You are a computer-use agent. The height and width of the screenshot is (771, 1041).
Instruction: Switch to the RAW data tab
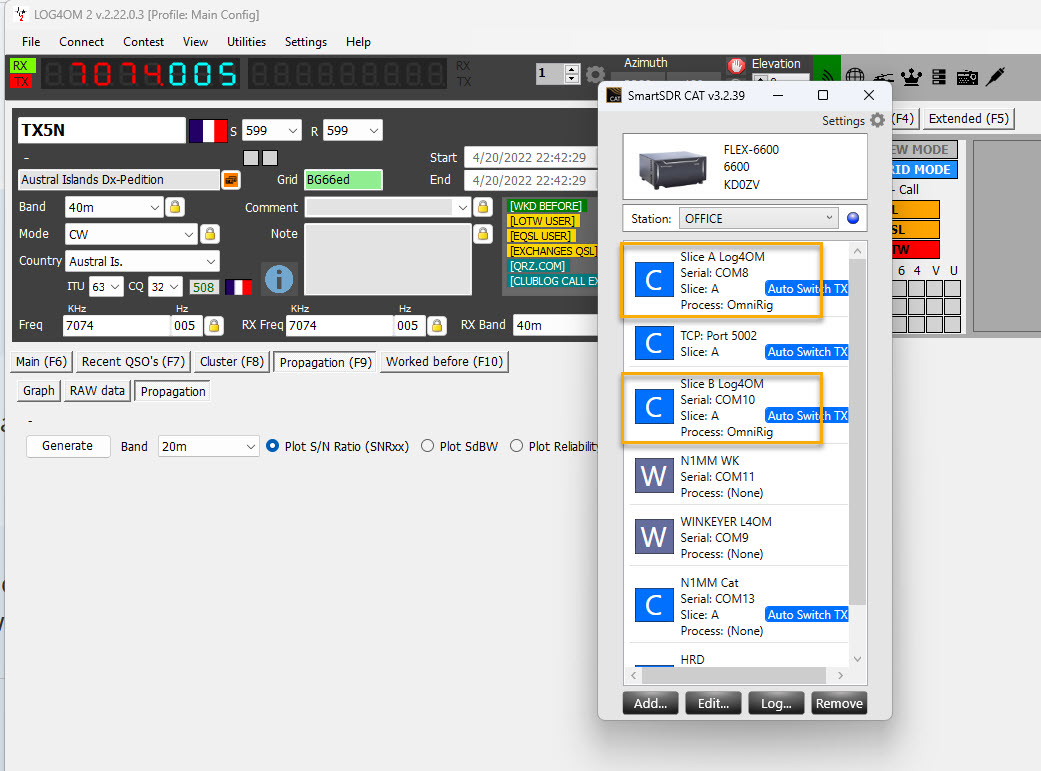(x=97, y=391)
